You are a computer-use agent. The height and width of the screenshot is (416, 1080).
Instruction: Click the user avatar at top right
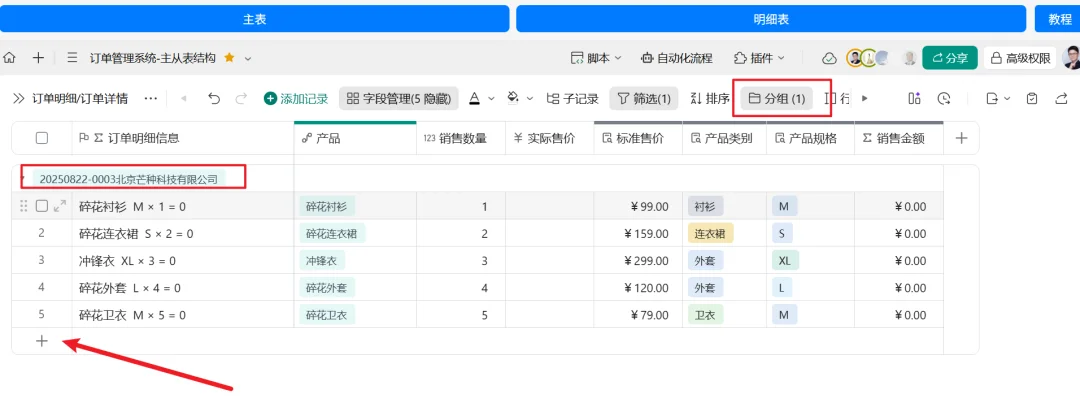point(1071,58)
